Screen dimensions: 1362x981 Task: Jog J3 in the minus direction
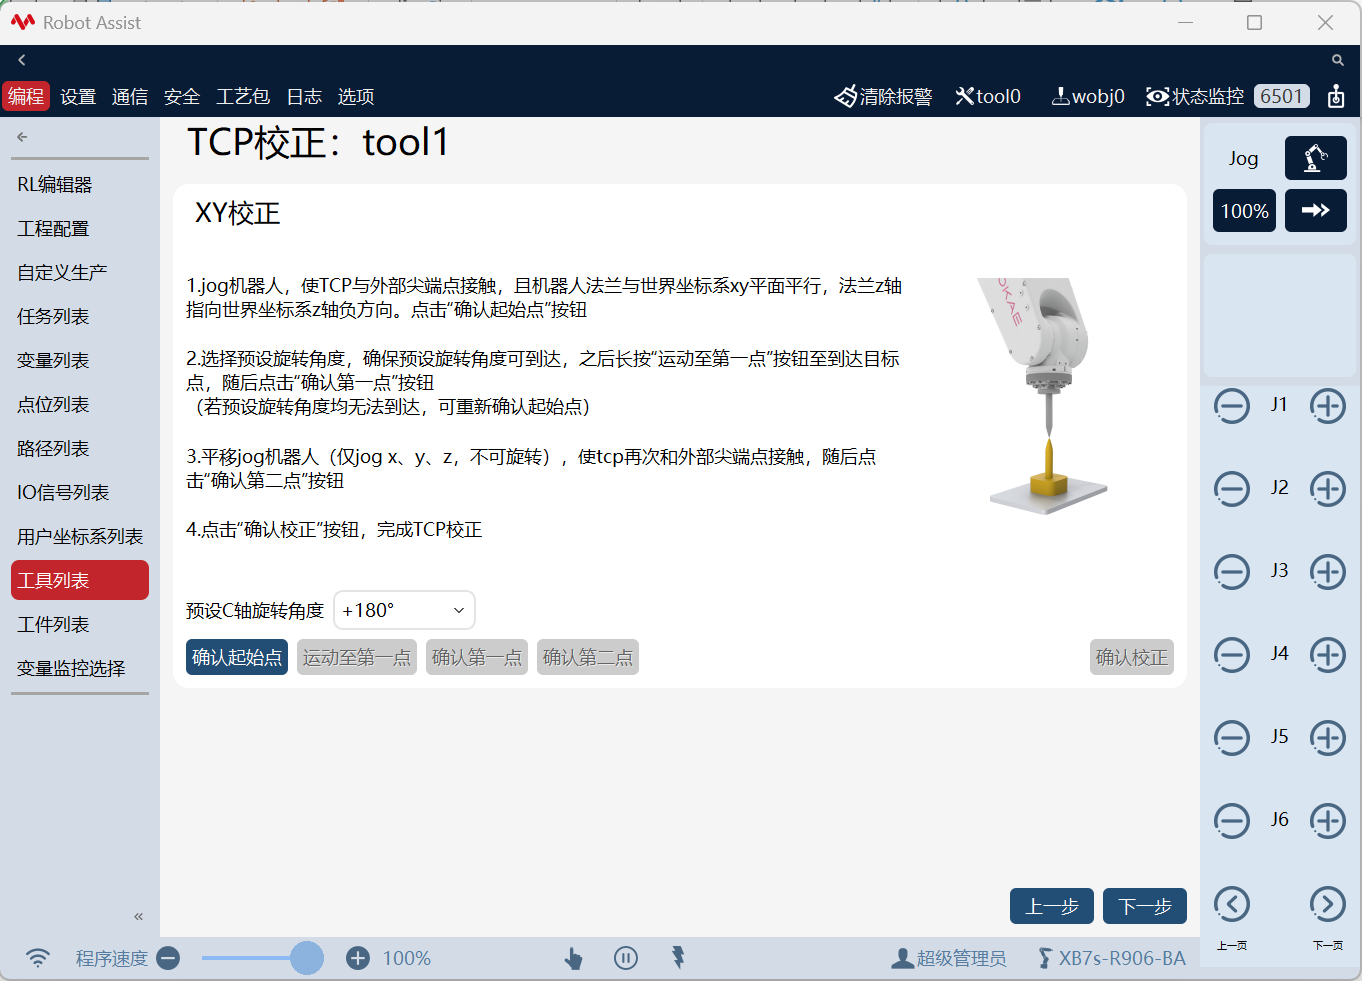tap(1232, 572)
